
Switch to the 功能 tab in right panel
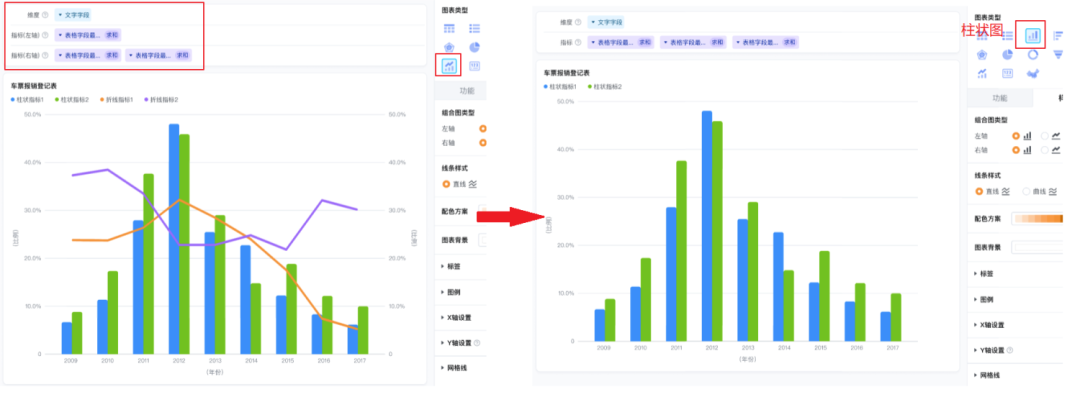pos(999,99)
